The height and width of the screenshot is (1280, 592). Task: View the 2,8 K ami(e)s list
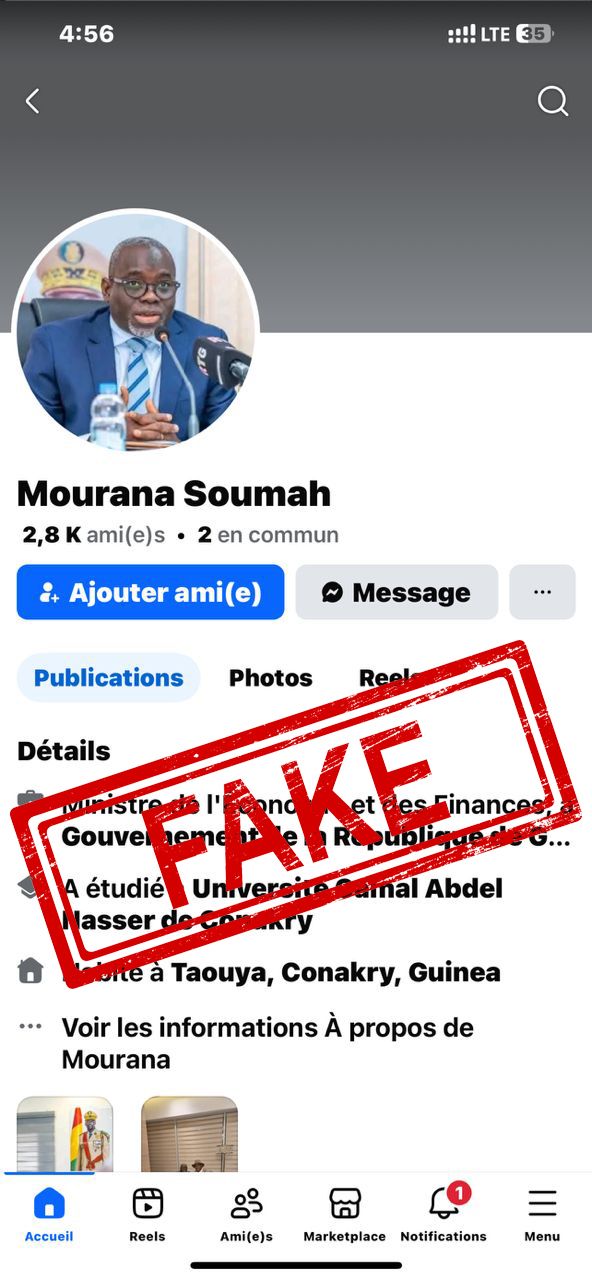tap(94, 535)
